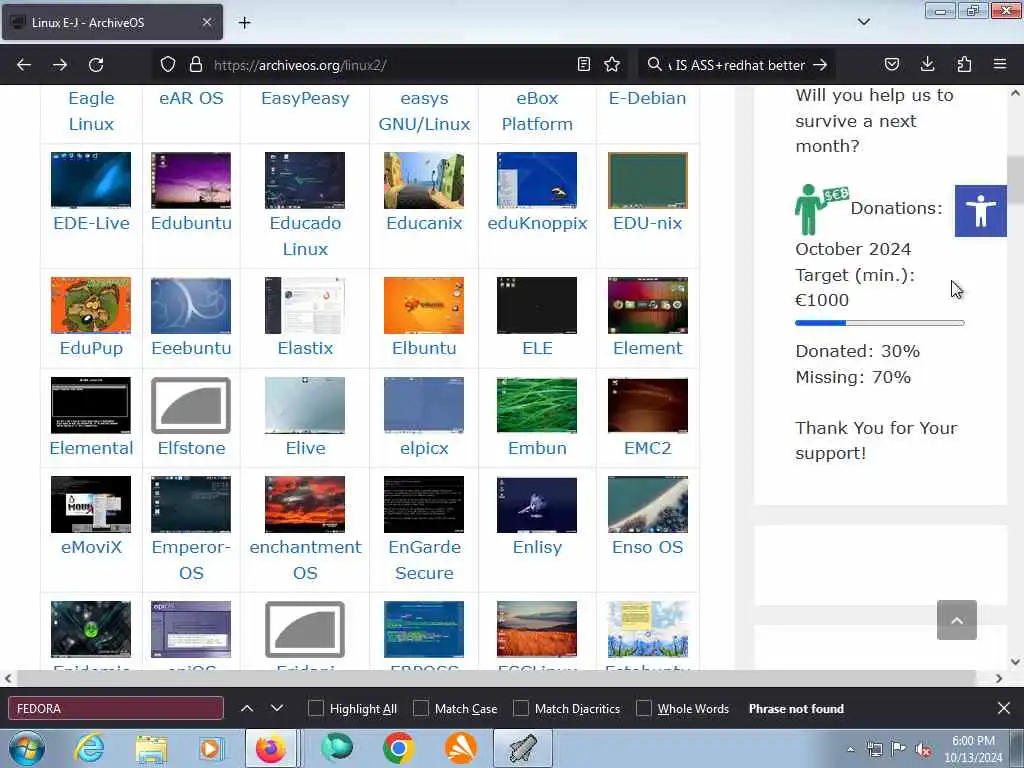Screen dimensions: 1024x768
Task: Click the donations green figure icon
Action: click(821, 209)
